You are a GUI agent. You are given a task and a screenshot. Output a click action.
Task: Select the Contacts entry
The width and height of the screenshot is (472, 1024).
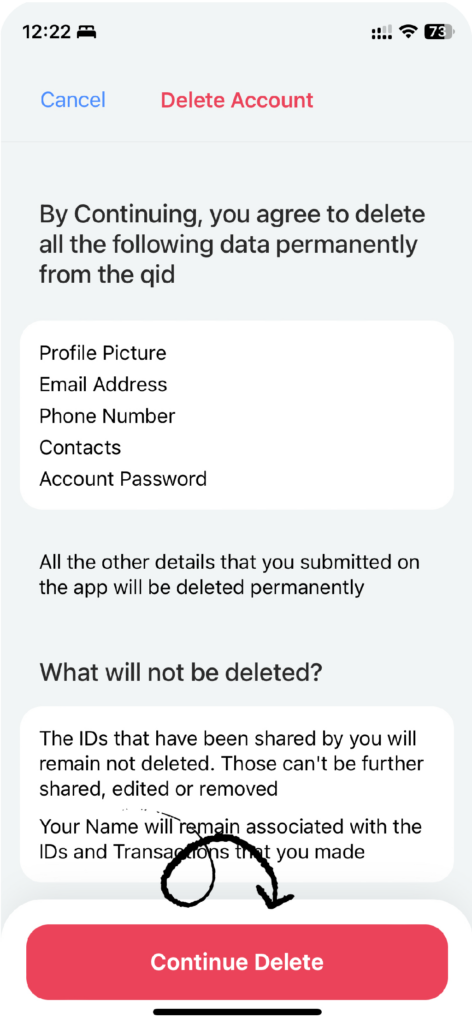[x=80, y=447]
